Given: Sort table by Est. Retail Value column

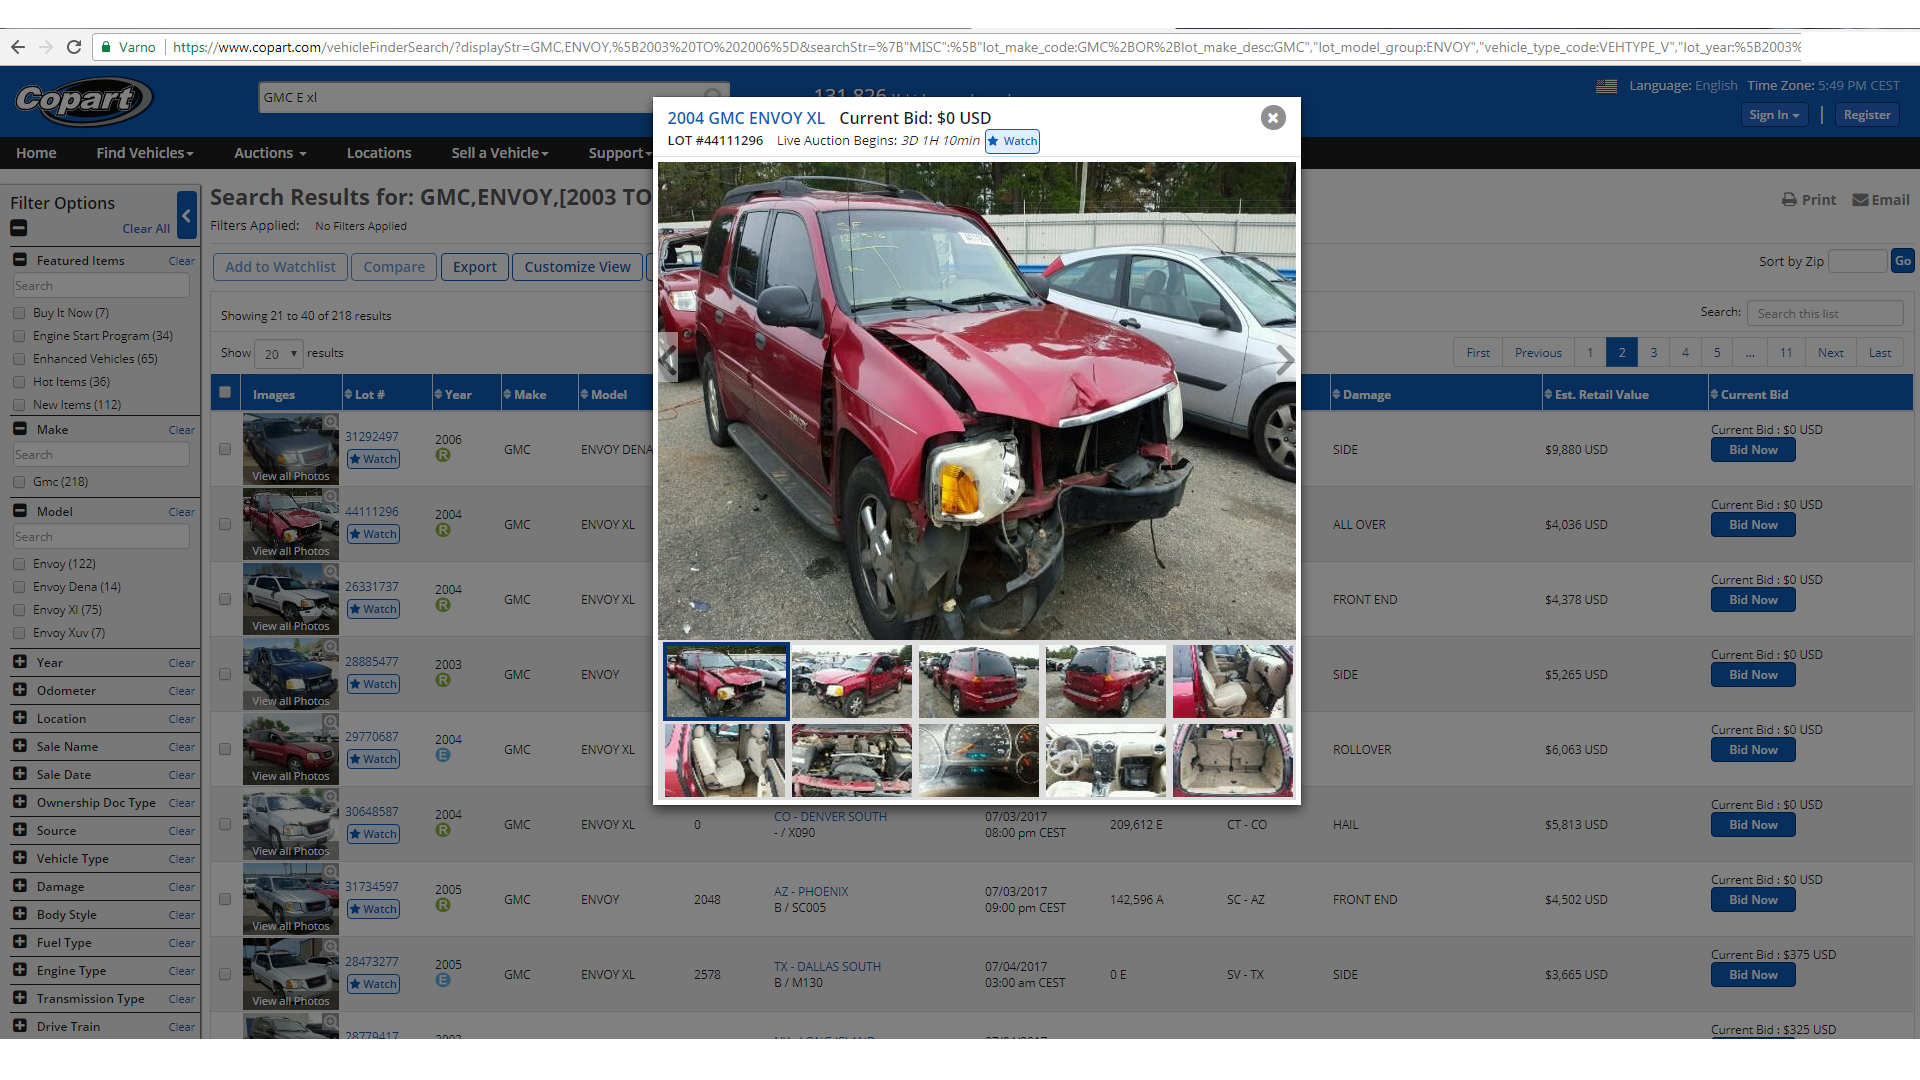Looking at the screenshot, I should pos(1624,395).
